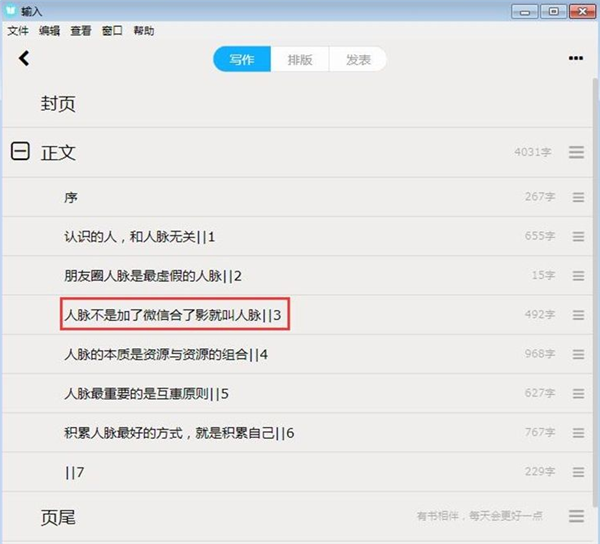Click the handle icon on the 627字 row
Image resolution: width=600 pixels, height=544 pixels.
(578, 393)
